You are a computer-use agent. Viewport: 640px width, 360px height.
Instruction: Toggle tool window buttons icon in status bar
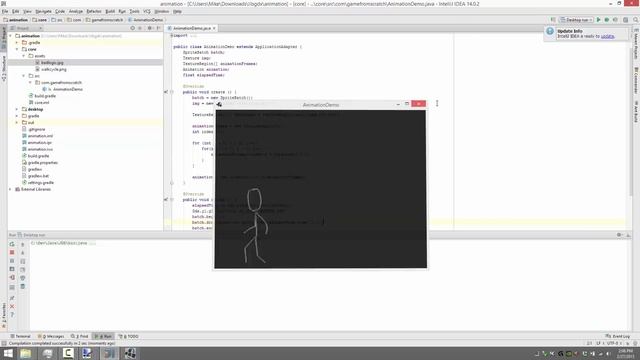pos(4,343)
